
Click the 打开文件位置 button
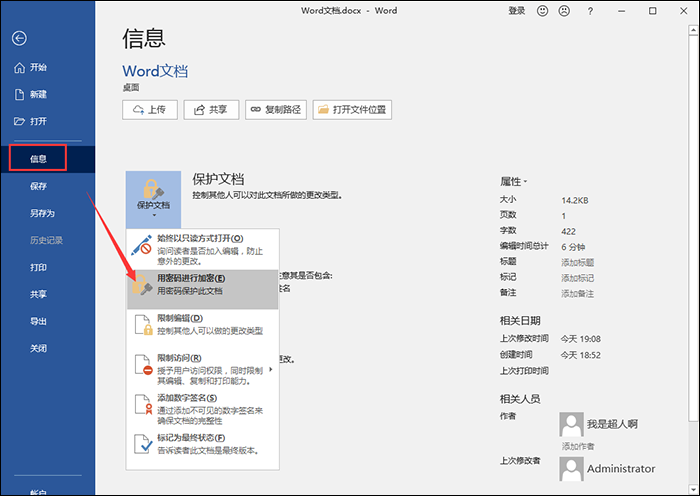point(352,109)
